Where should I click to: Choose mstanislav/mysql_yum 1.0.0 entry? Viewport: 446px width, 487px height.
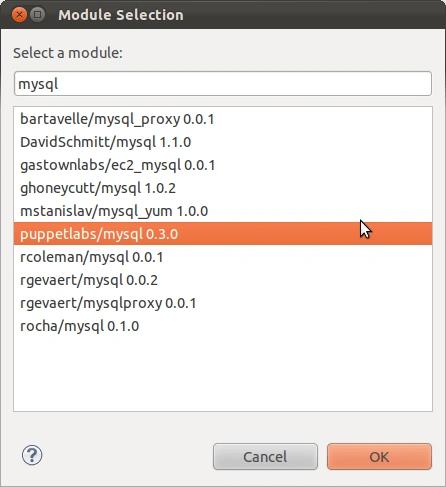223,211
